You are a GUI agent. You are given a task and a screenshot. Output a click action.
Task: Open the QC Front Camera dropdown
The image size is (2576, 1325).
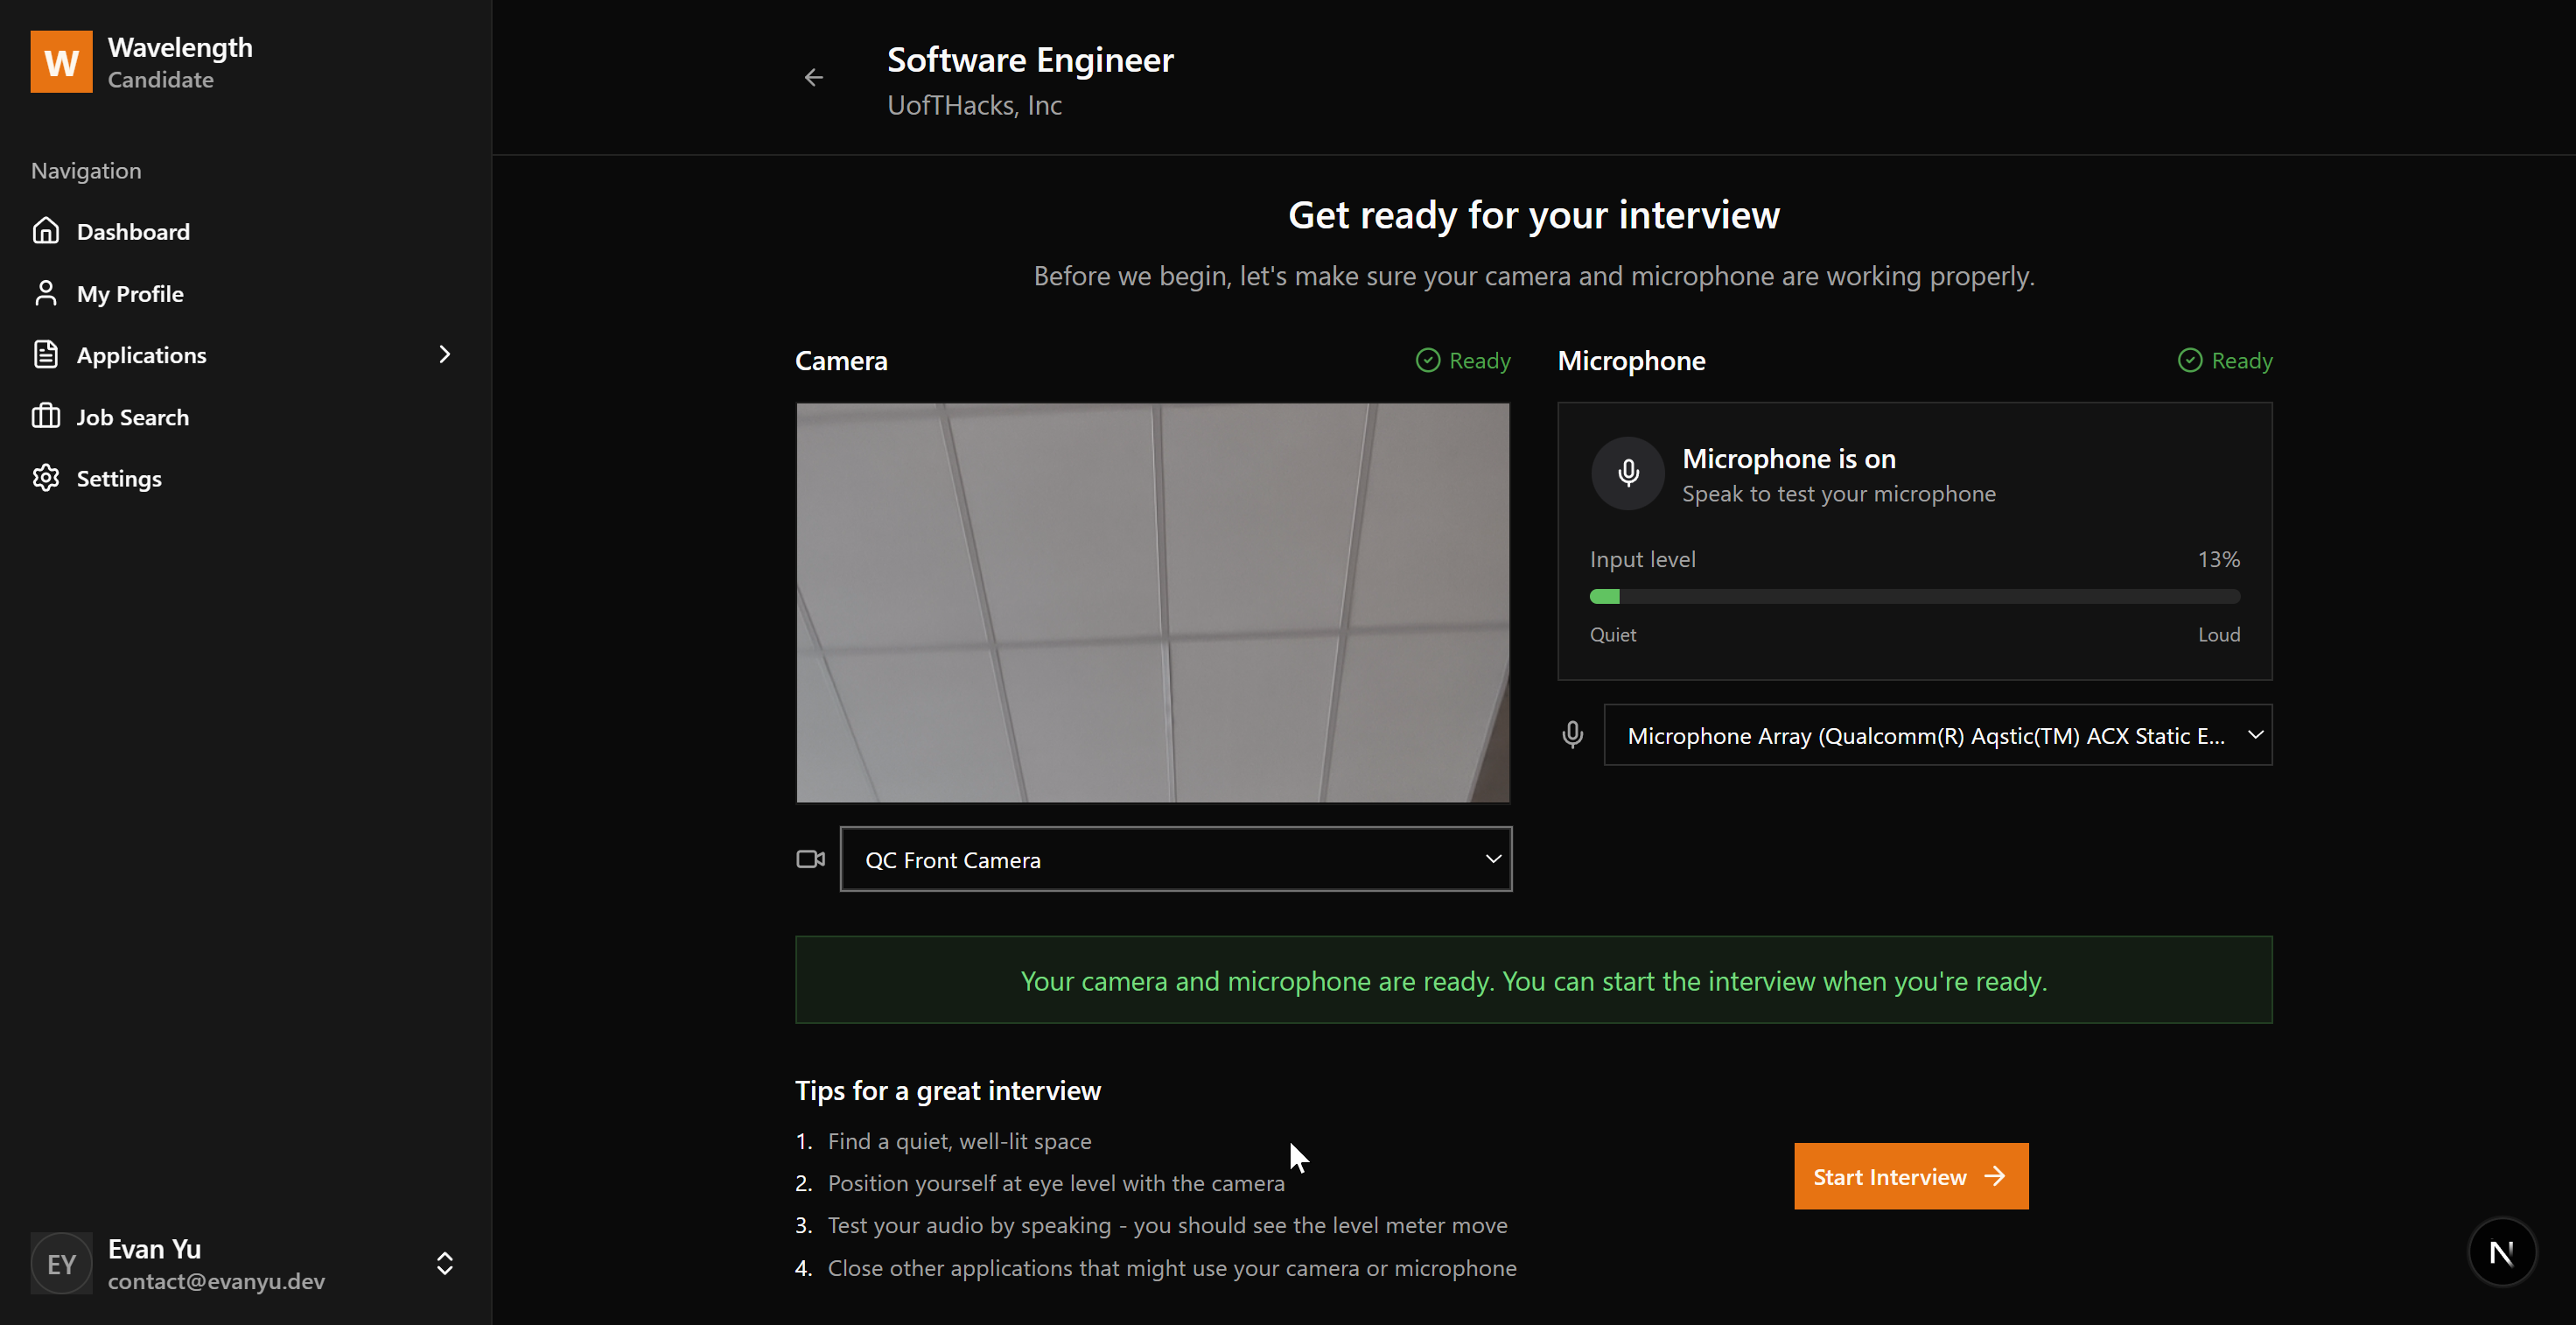pos(1176,859)
